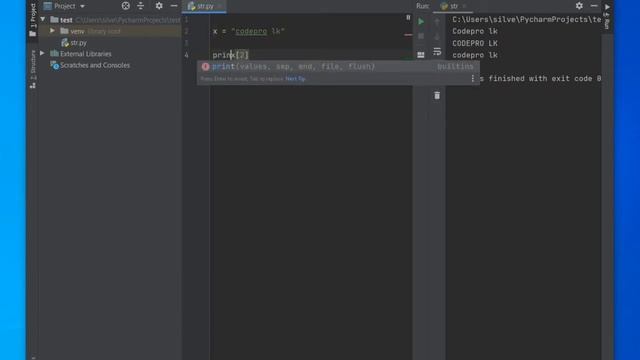Image resolution: width=640 pixels, height=360 pixels.
Task: Click the red error stripe mark
Action: (408, 35)
